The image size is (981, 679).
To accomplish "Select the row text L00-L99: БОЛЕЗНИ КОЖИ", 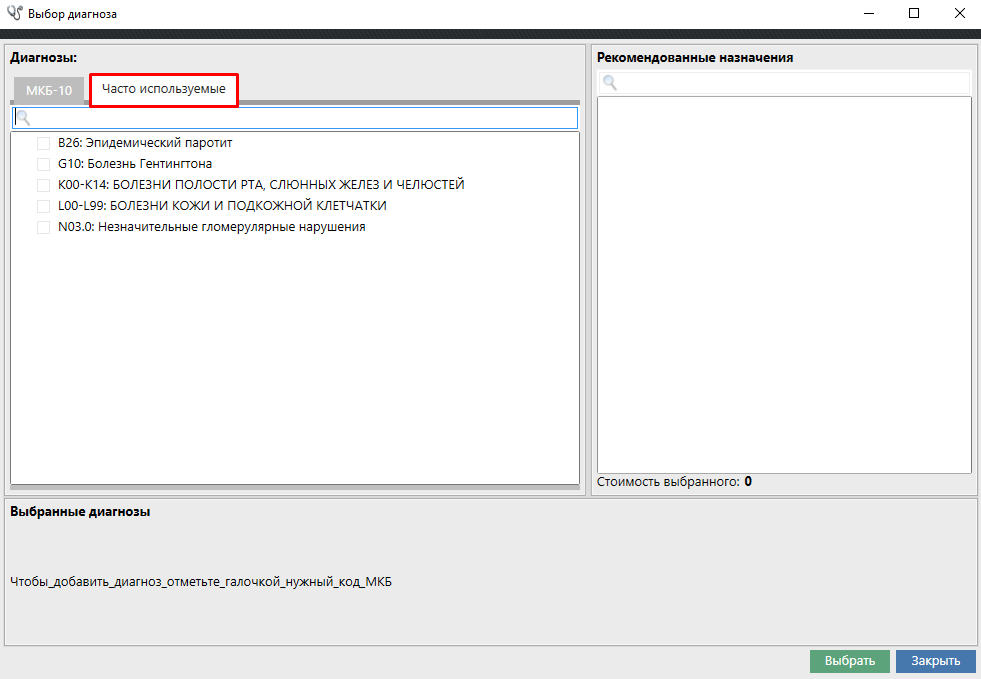I will point(222,206).
